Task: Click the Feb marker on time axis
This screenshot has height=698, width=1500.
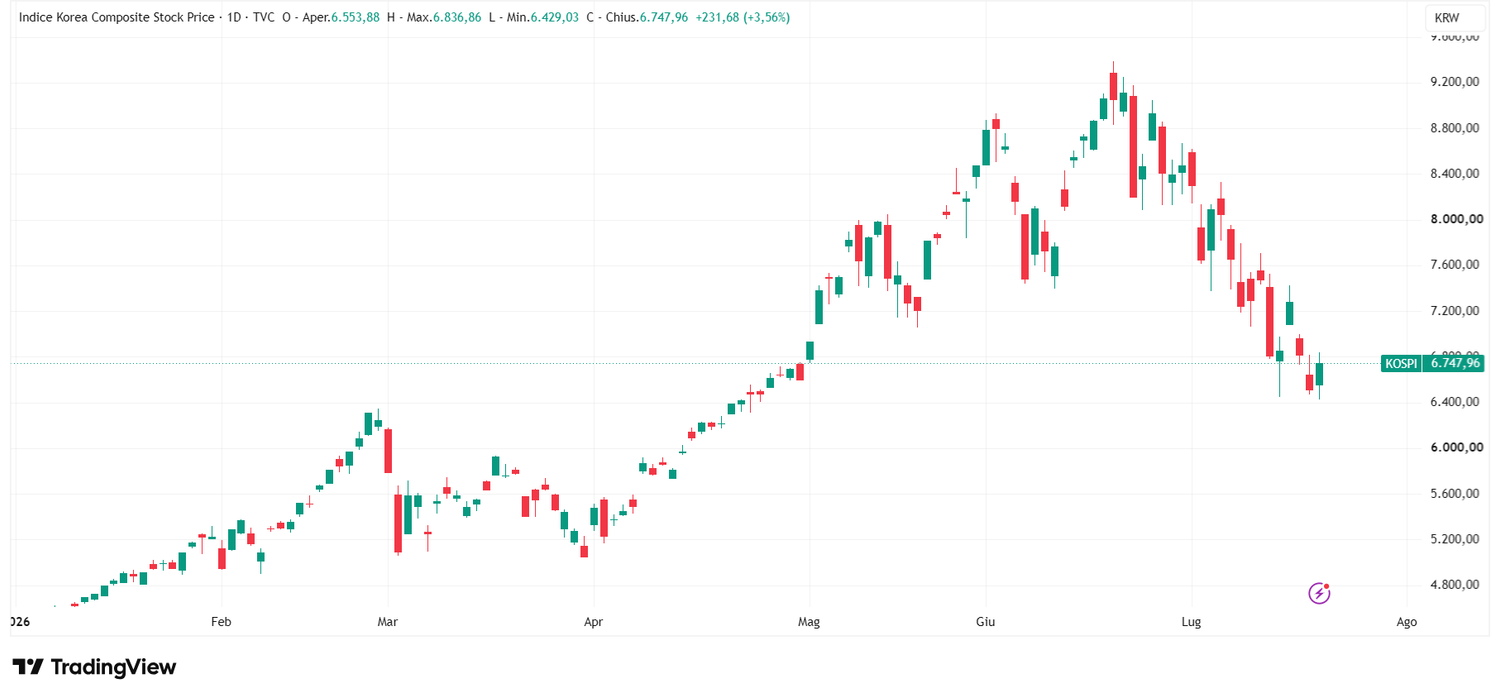Action: [221, 622]
